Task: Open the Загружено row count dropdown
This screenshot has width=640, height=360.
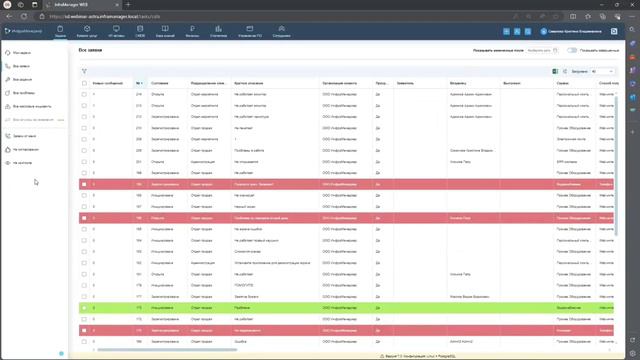Action: pyautogui.click(x=602, y=71)
